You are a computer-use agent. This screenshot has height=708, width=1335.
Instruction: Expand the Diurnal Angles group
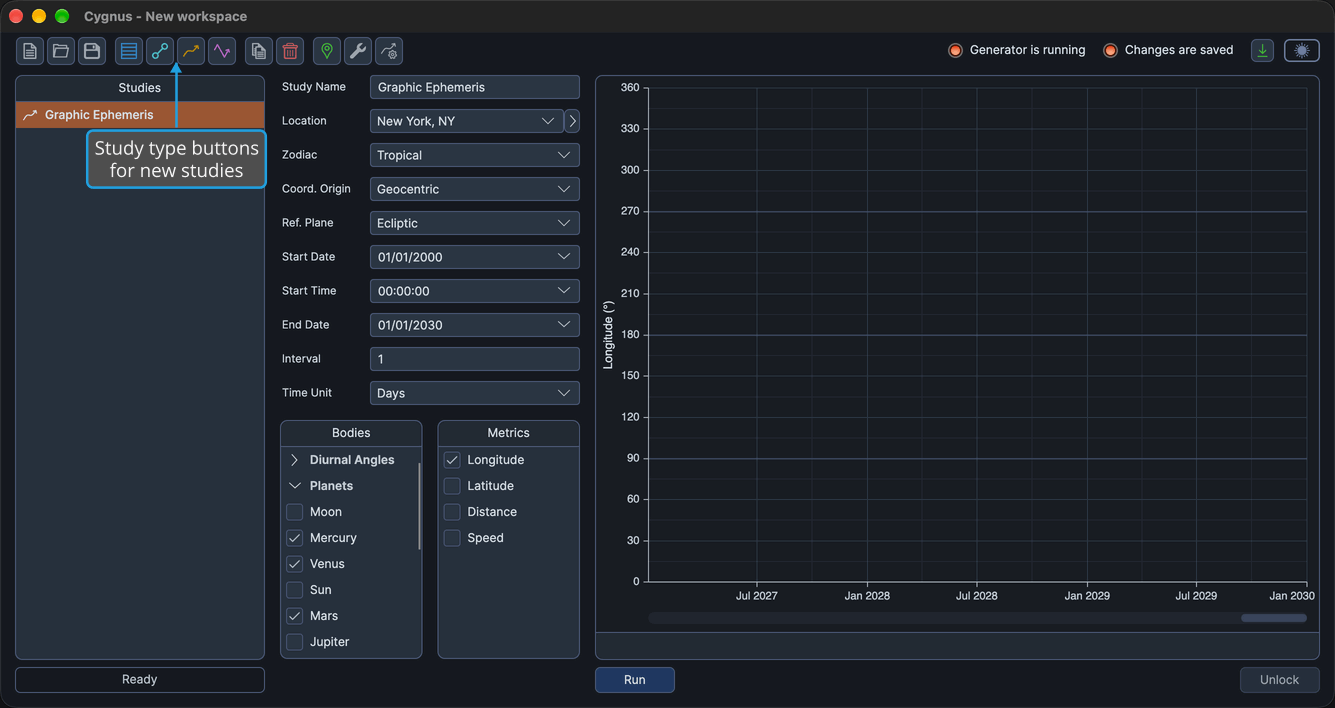[295, 460]
